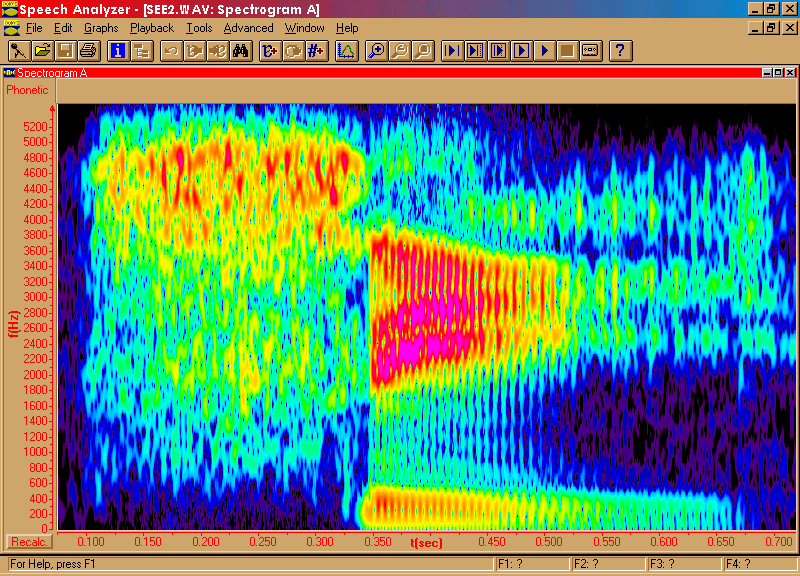The height and width of the screenshot is (576, 800).
Task: Zoom out with the minus magnifier
Action: [400, 51]
